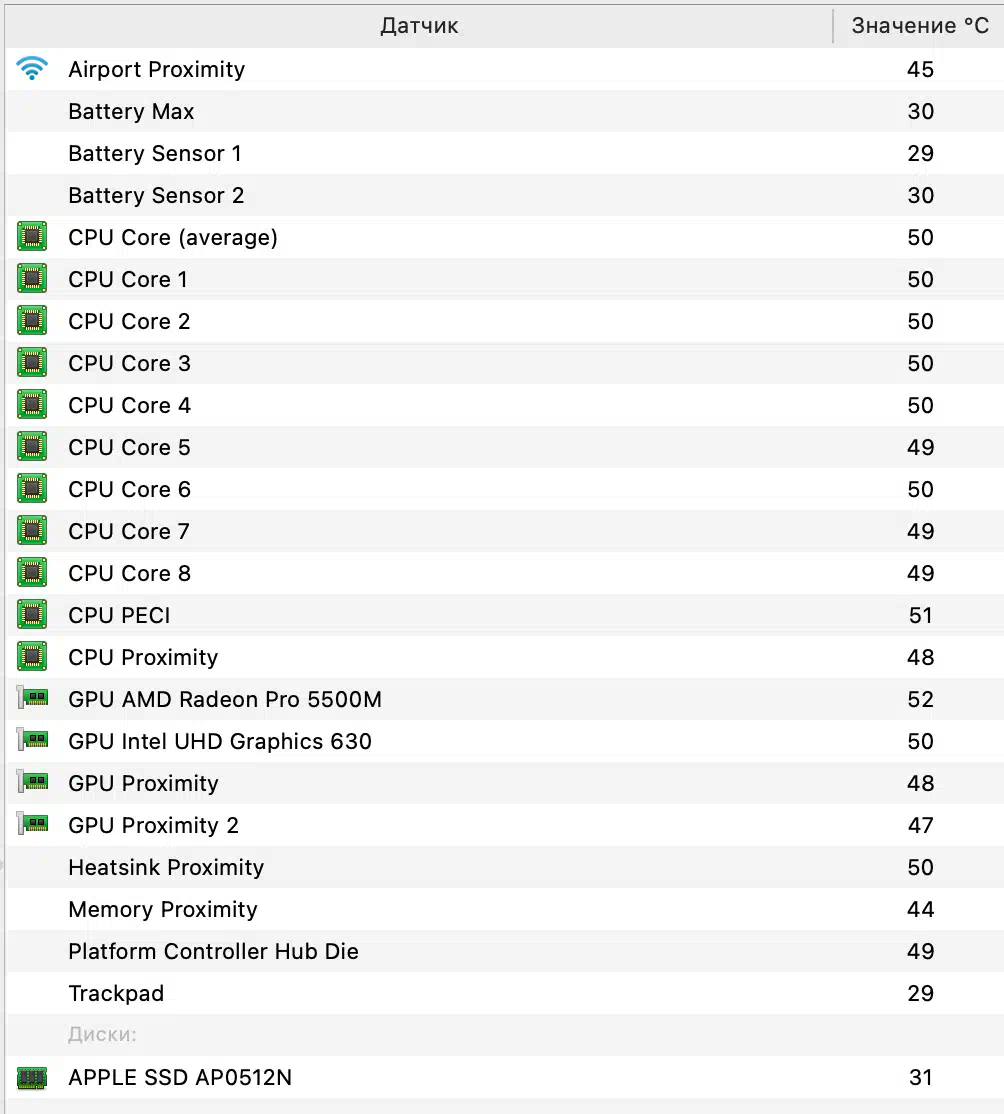This screenshot has height=1114, width=1004.
Task: Select the Intel UHD Graphics 630 card icon
Action: click(32, 741)
